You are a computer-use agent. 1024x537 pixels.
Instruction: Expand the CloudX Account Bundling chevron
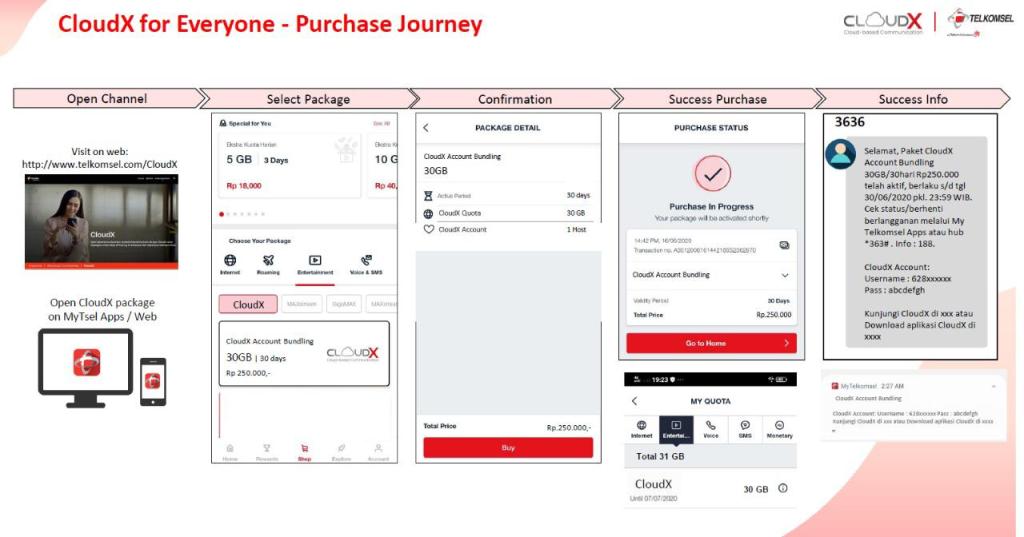click(785, 275)
